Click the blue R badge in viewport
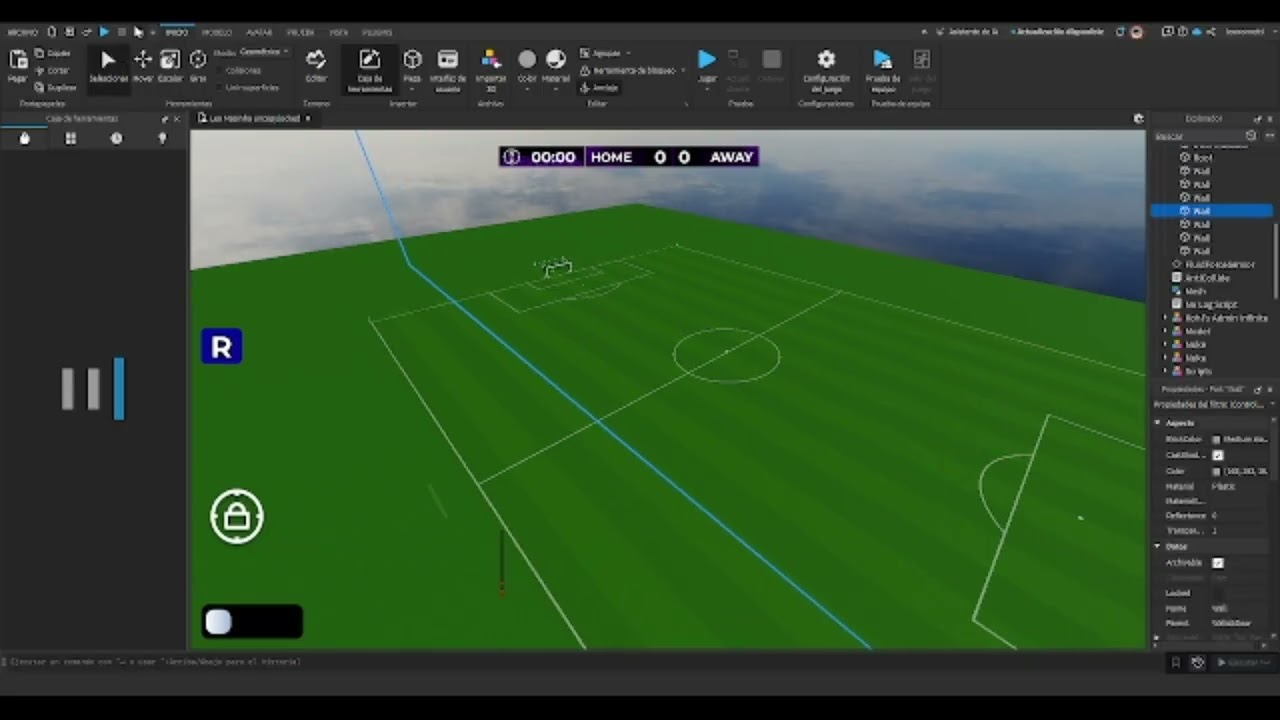Viewport: 1280px width, 720px height. pos(221,346)
